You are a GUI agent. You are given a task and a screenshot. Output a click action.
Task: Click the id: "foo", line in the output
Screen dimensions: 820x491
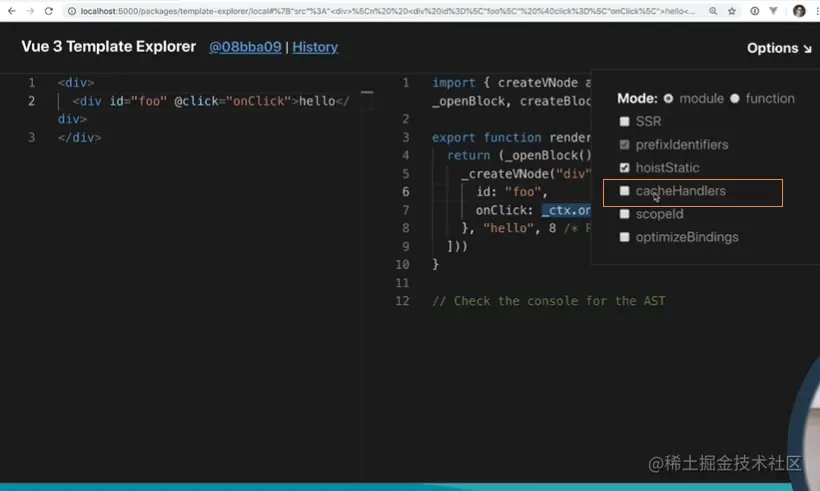(511, 192)
